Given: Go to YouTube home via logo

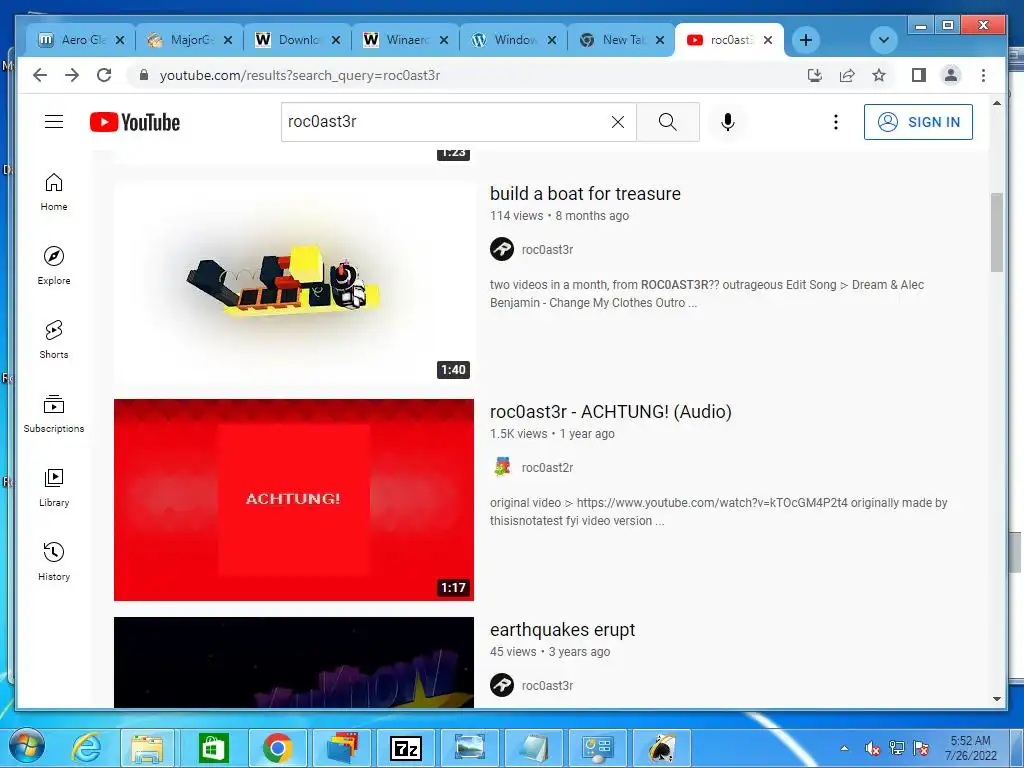Looking at the screenshot, I should [135, 122].
